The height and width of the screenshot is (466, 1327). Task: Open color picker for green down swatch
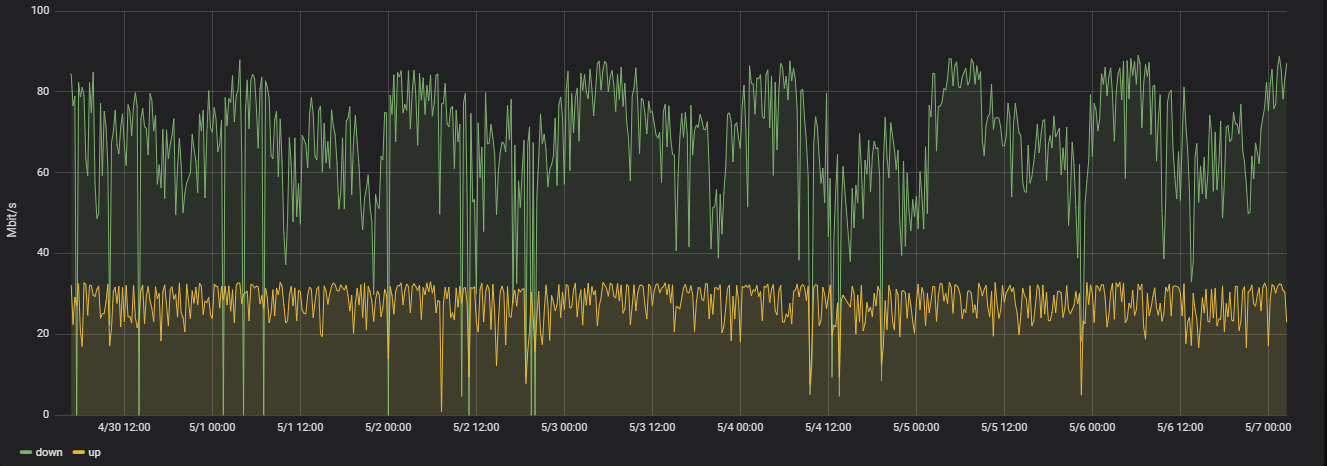26,453
